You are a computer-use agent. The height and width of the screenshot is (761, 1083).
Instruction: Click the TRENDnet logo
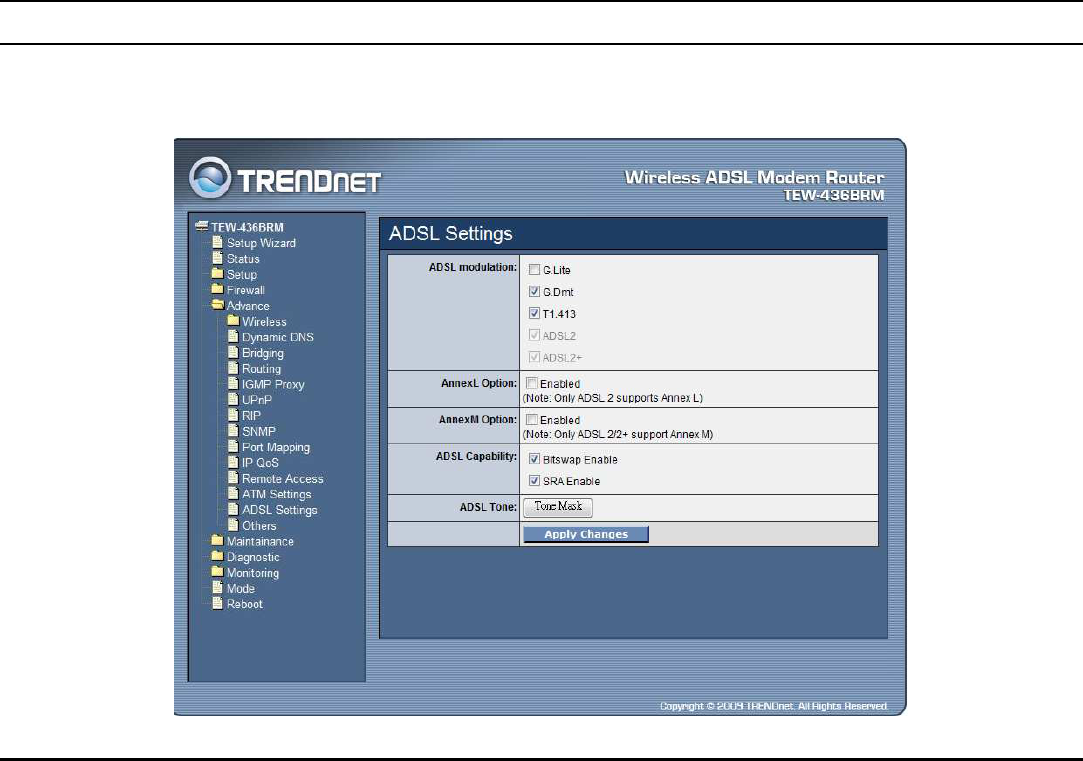(x=285, y=178)
